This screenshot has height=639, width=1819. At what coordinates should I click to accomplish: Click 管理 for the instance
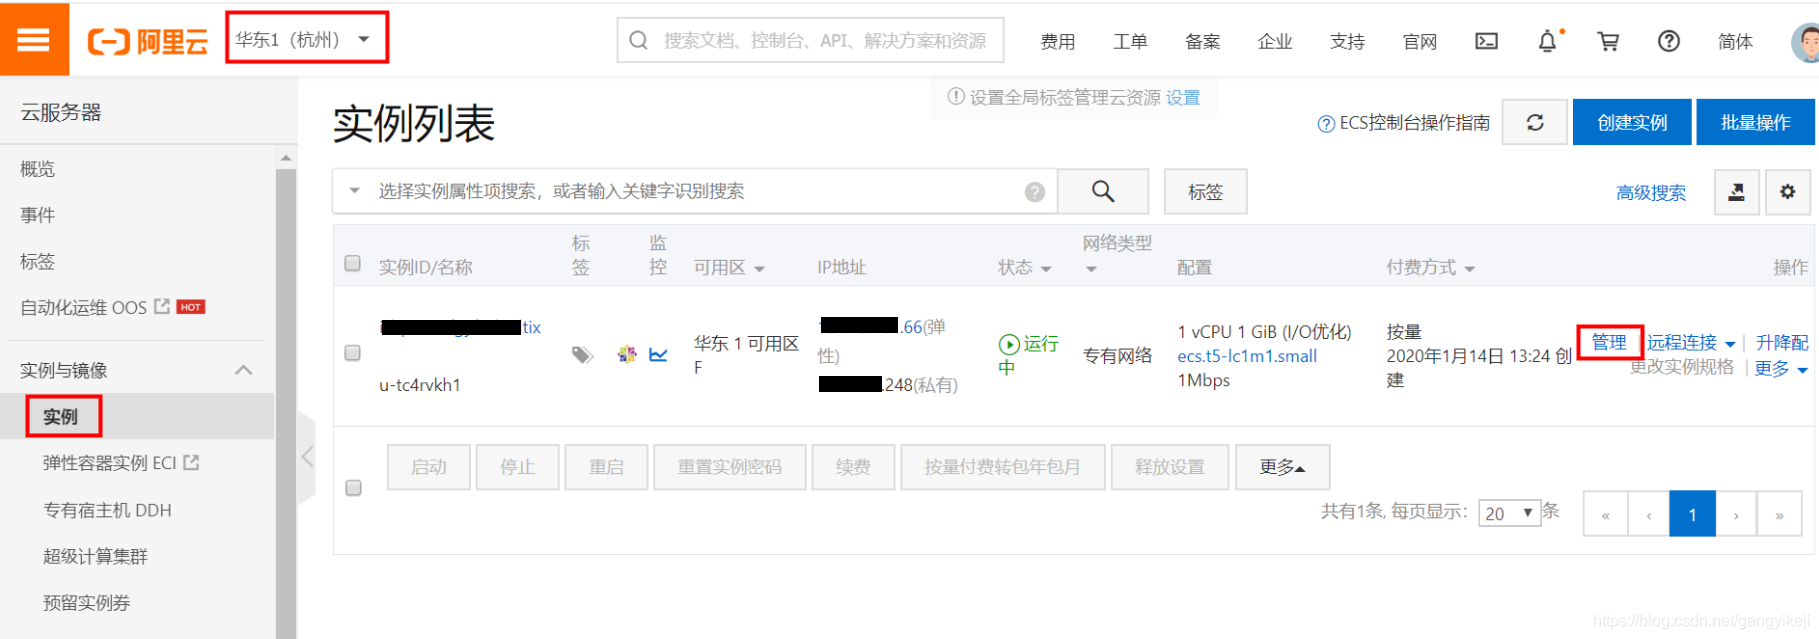pos(1609,342)
